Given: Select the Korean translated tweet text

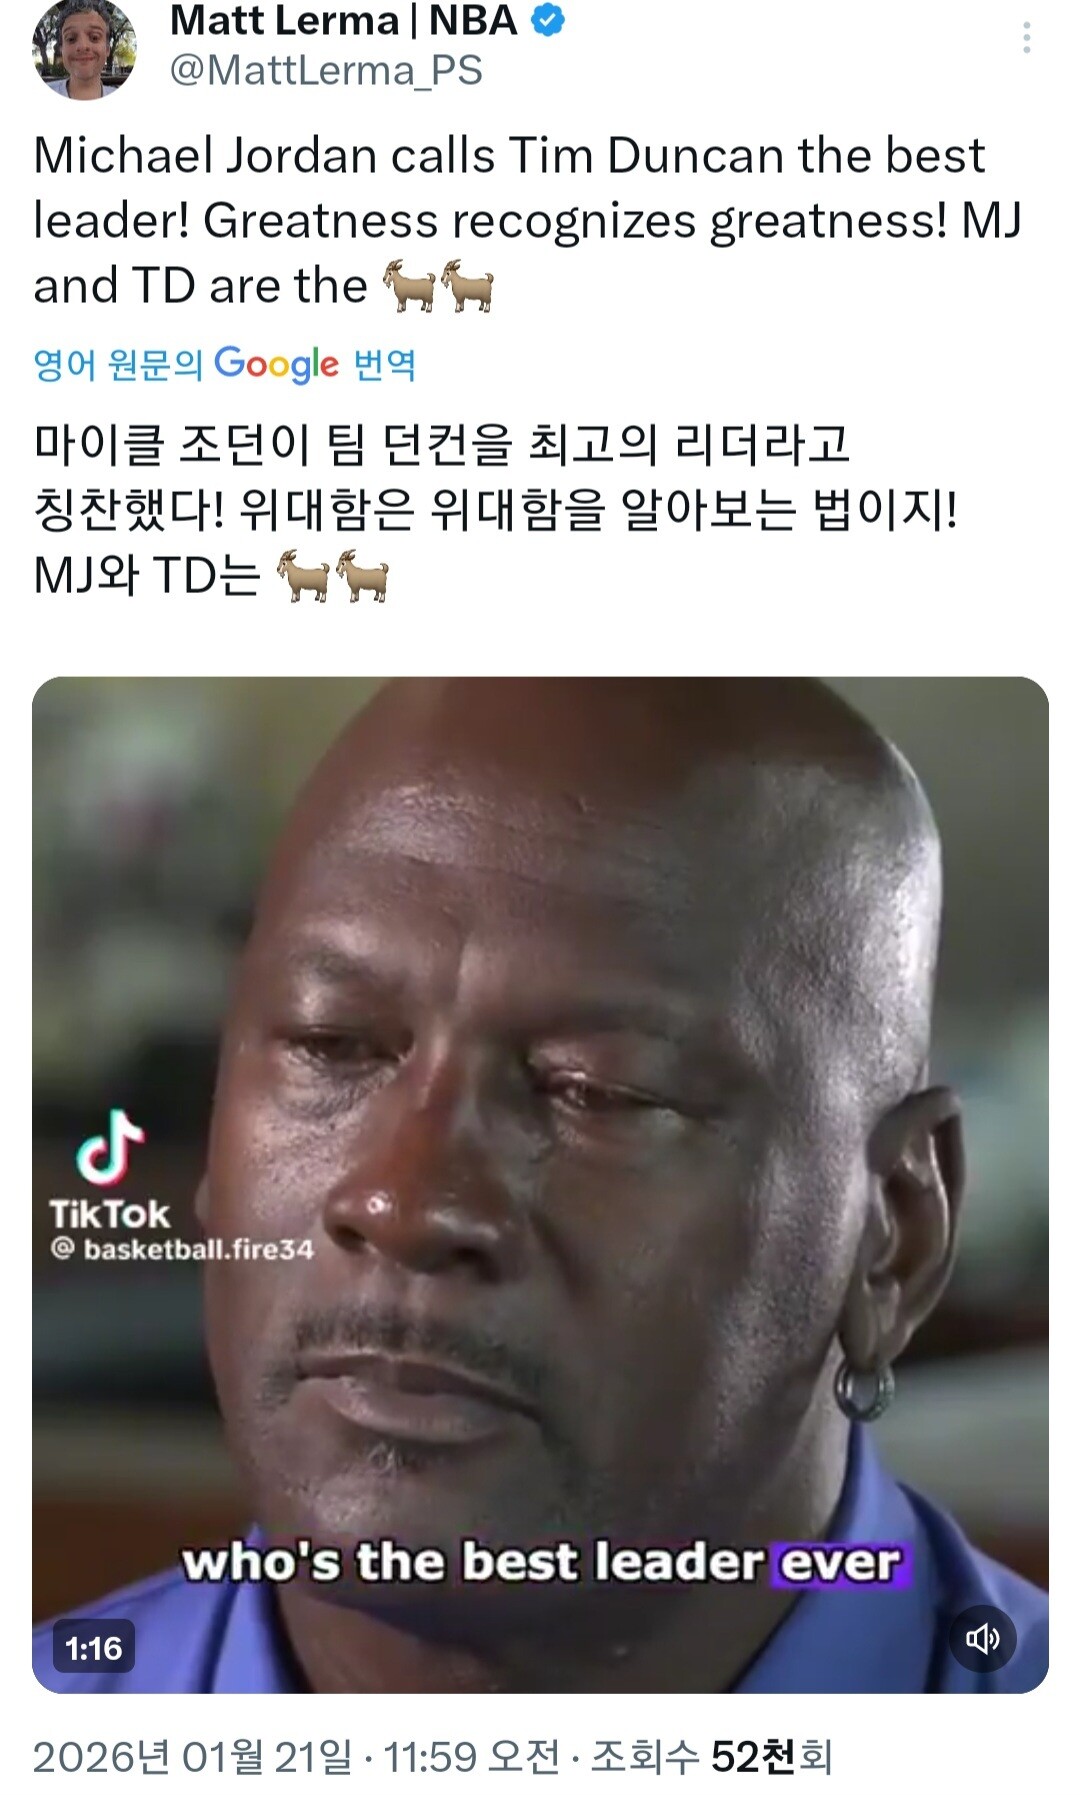Looking at the screenshot, I should click(495, 510).
